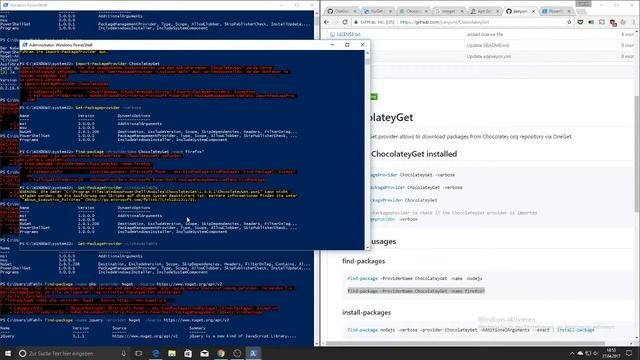Click the browser Back button
Image resolution: width=640 pixels, height=360 pixels.
327,22
